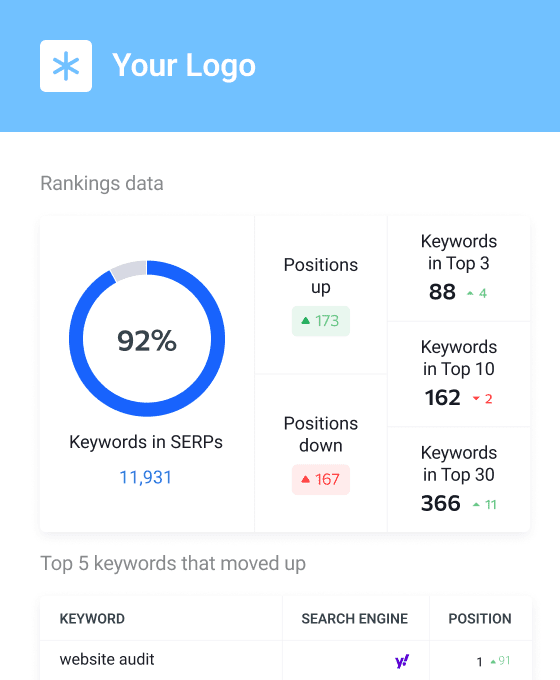Click the green up arrow beside 173
The image size is (560, 680).
point(305,321)
